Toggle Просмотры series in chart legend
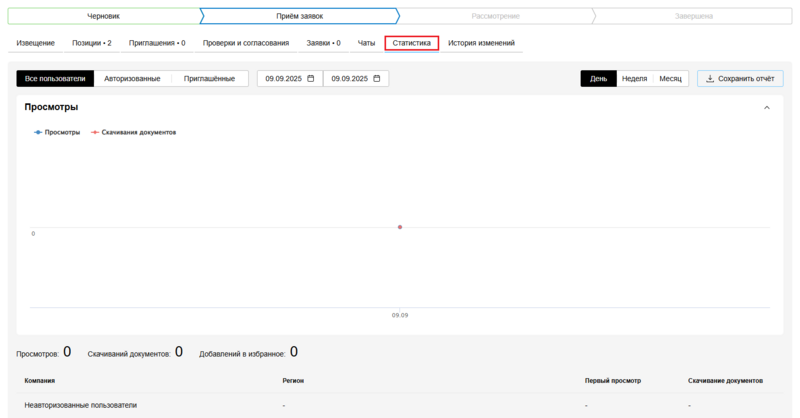Viewport: 800px width, 418px height. [x=58, y=132]
